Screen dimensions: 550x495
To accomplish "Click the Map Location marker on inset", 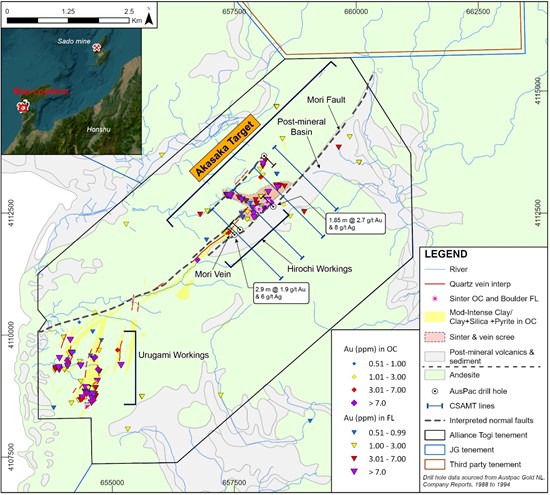I will pos(23,106).
